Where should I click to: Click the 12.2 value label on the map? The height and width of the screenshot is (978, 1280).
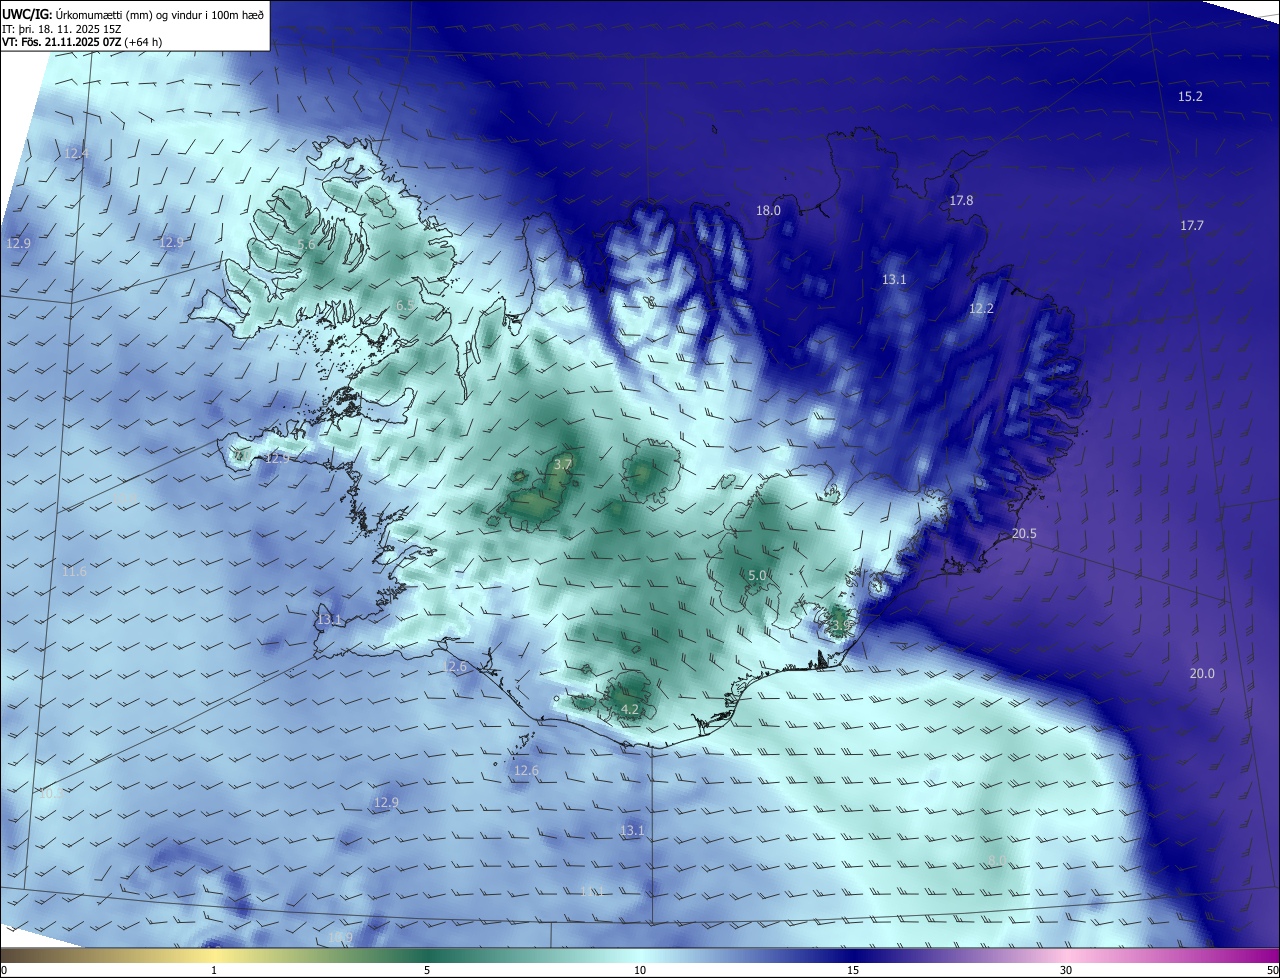981,309
